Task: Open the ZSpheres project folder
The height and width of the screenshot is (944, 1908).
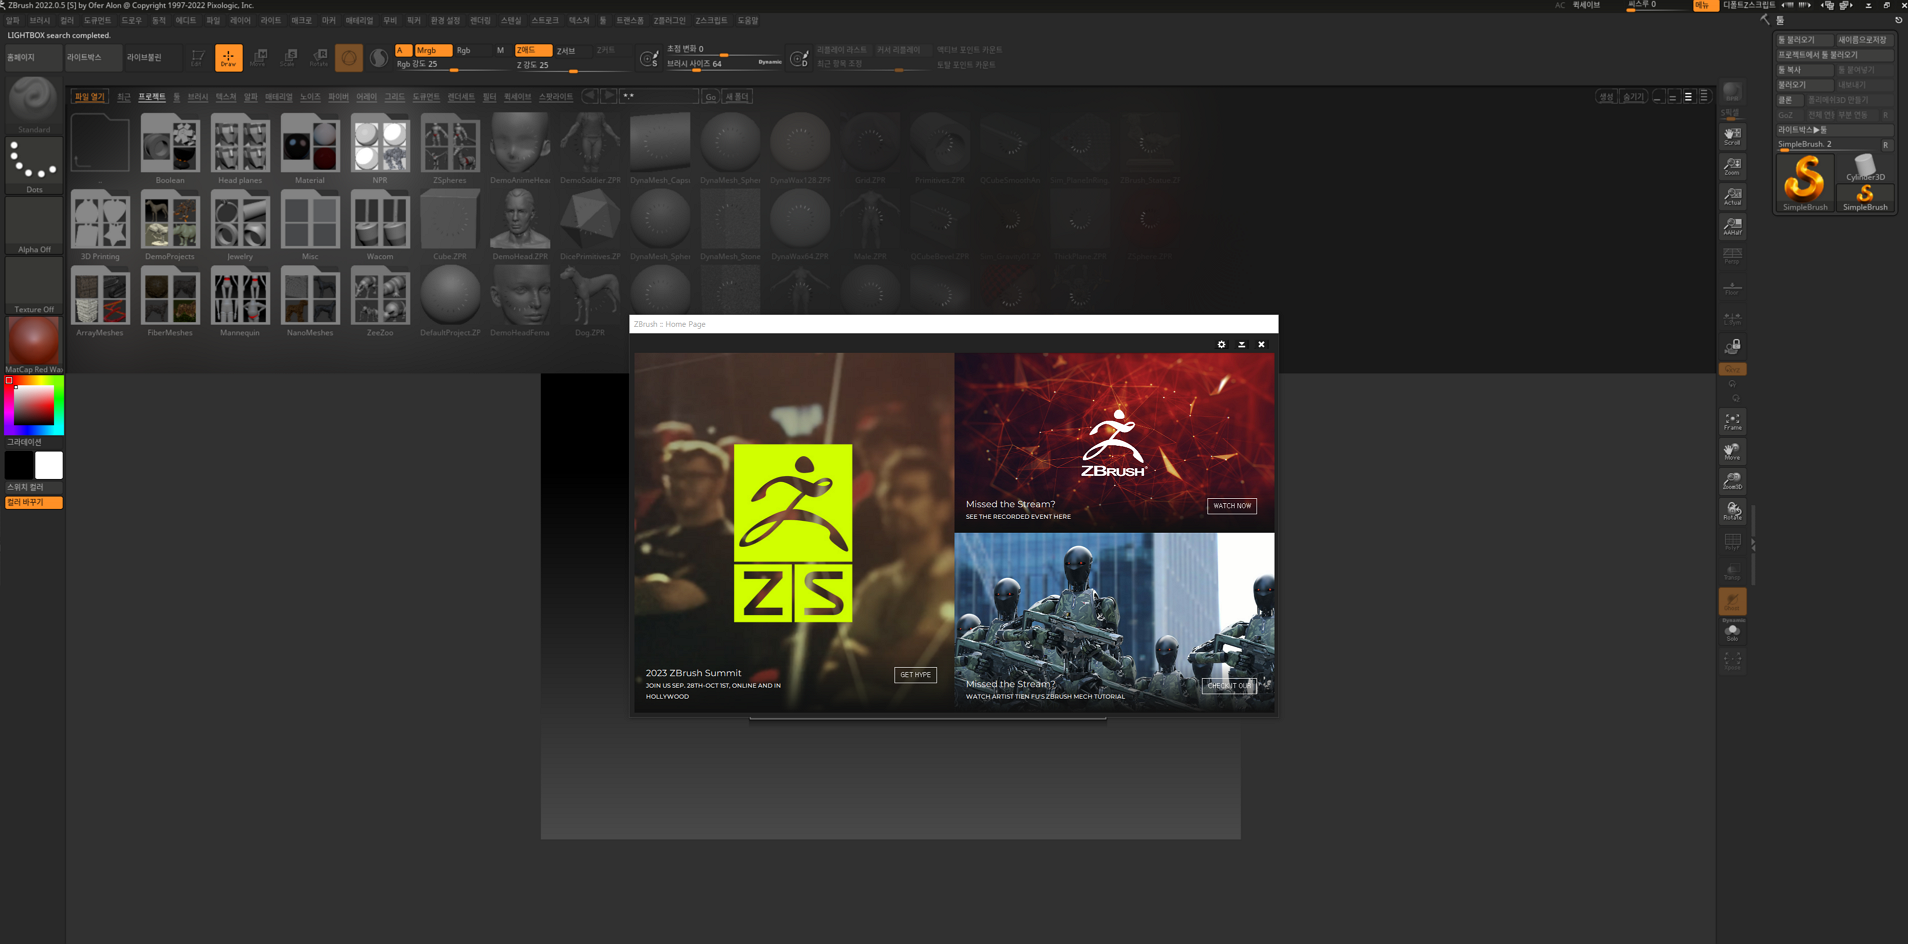Action: coord(450,148)
